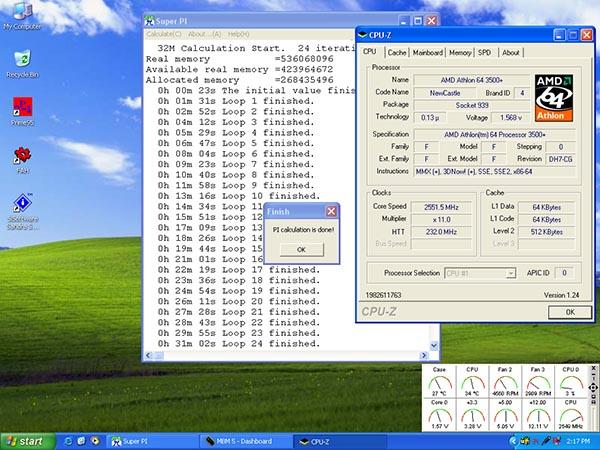Close the Finish dialog with X
The height and width of the screenshot is (450, 600).
tap(331, 211)
